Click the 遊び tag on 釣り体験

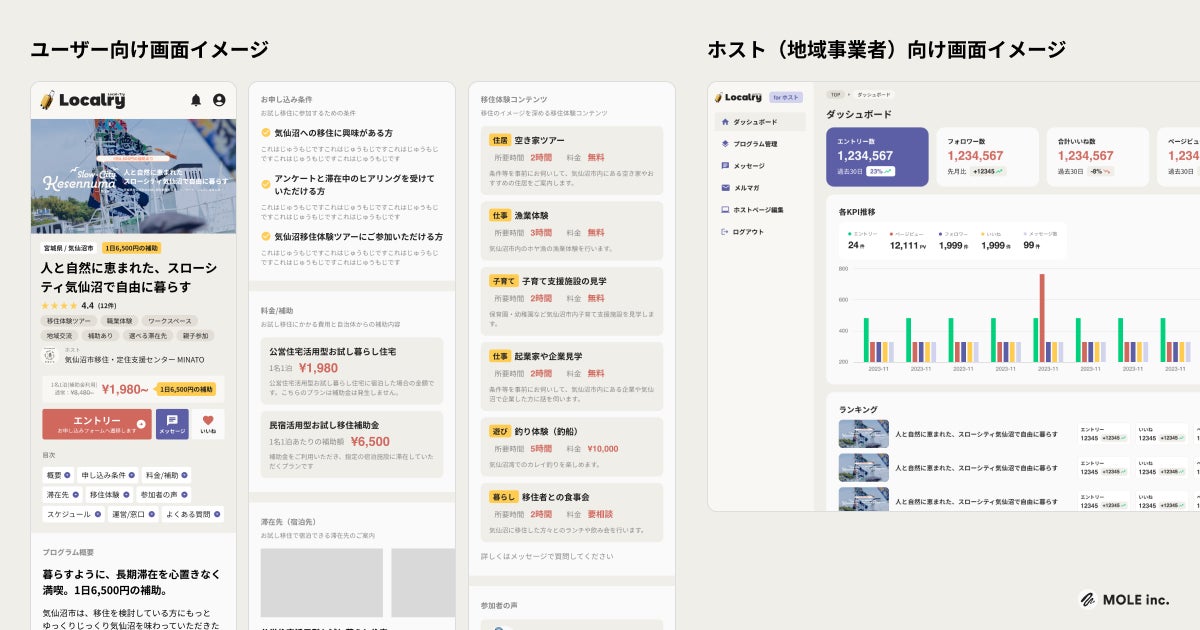tap(501, 432)
